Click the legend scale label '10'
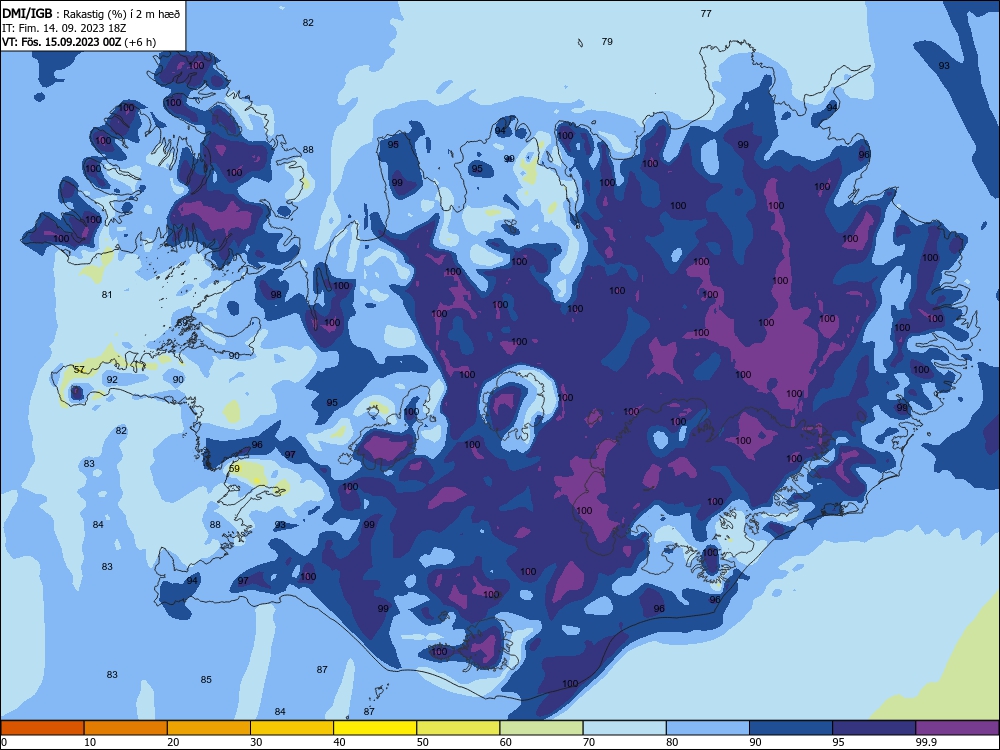The image size is (1000, 750). pos(90,742)
